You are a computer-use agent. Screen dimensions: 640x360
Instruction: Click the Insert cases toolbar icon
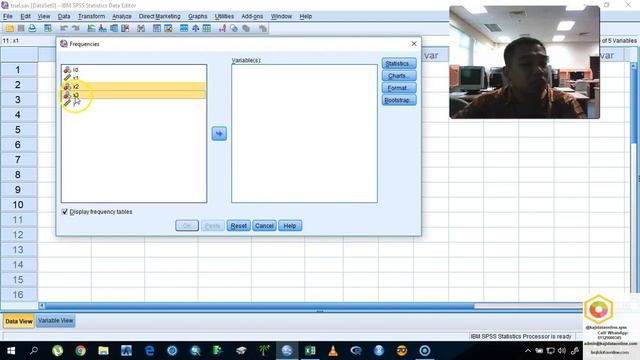(x=157, y=28)
